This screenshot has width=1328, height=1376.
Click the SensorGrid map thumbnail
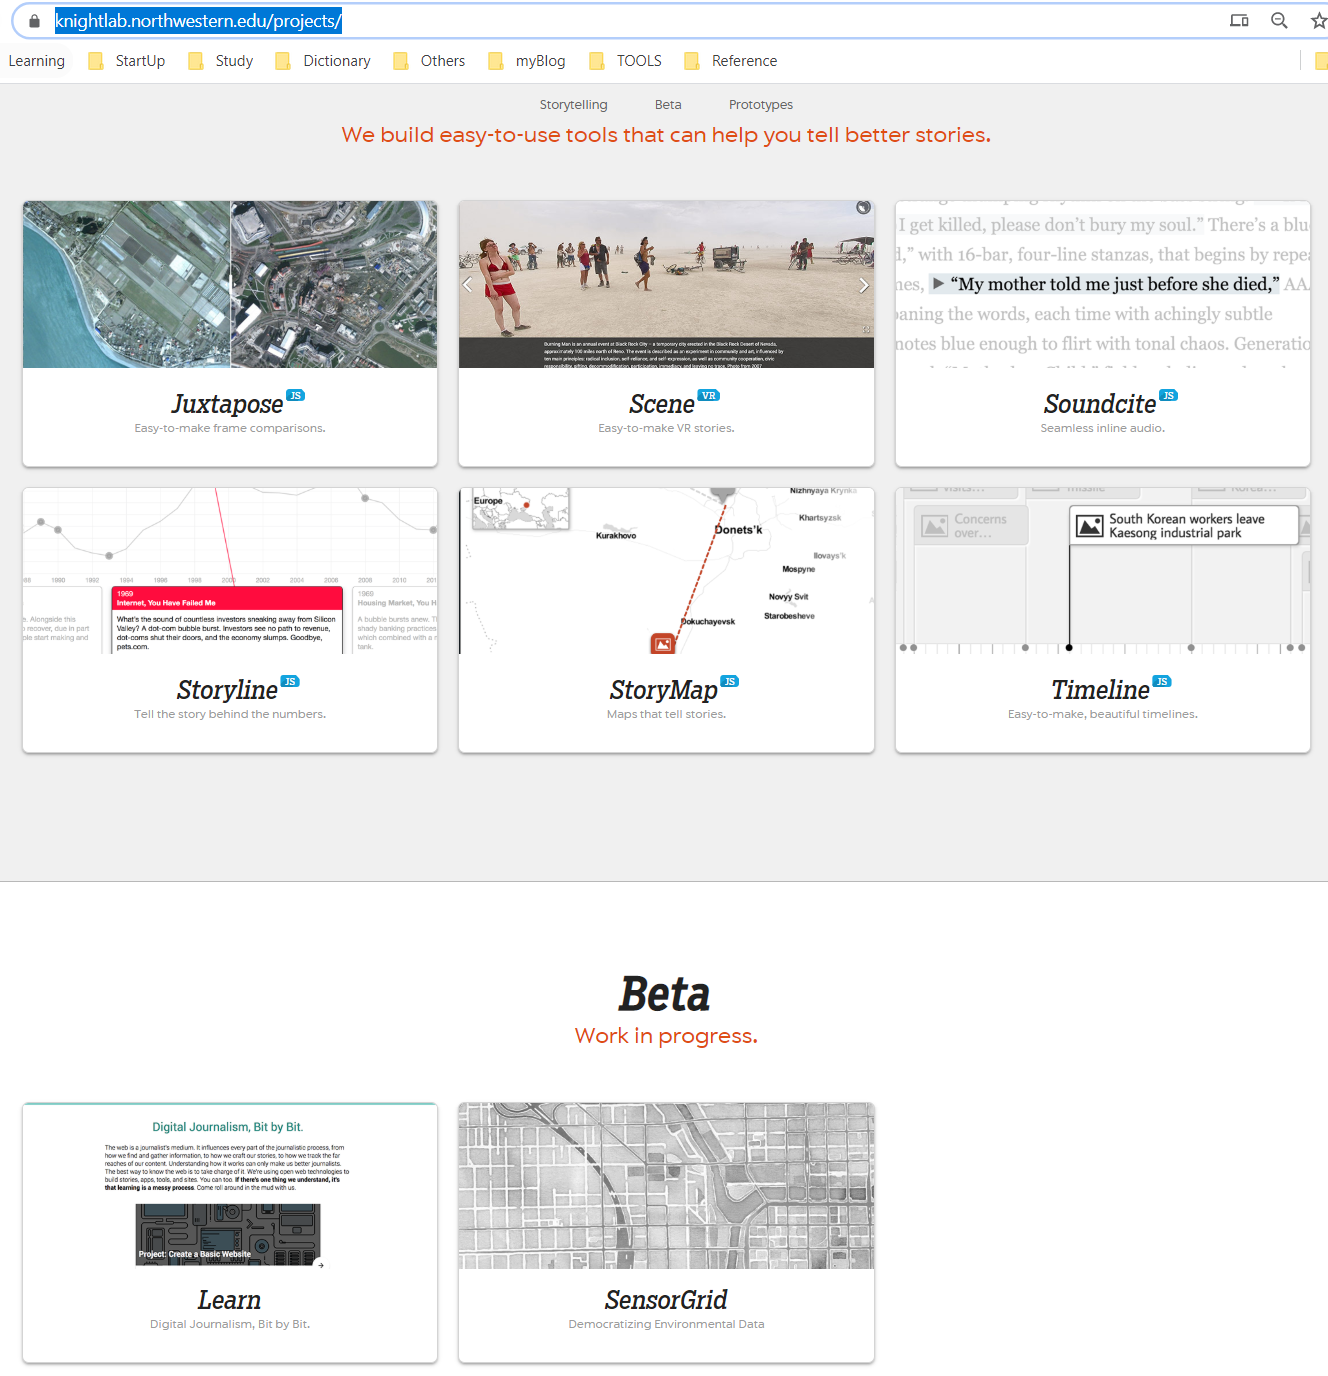[x=666, y=1186]
